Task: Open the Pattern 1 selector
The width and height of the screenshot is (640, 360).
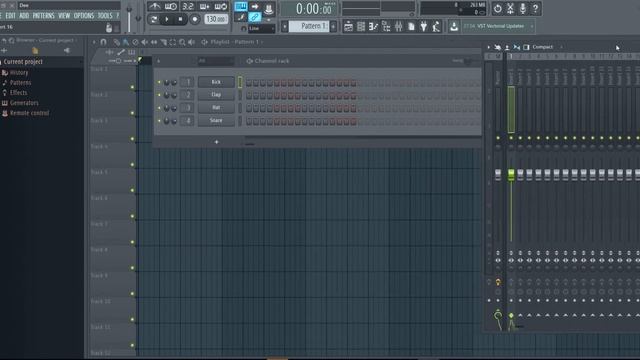Action: pyautogui.click(x=309, y=27)
